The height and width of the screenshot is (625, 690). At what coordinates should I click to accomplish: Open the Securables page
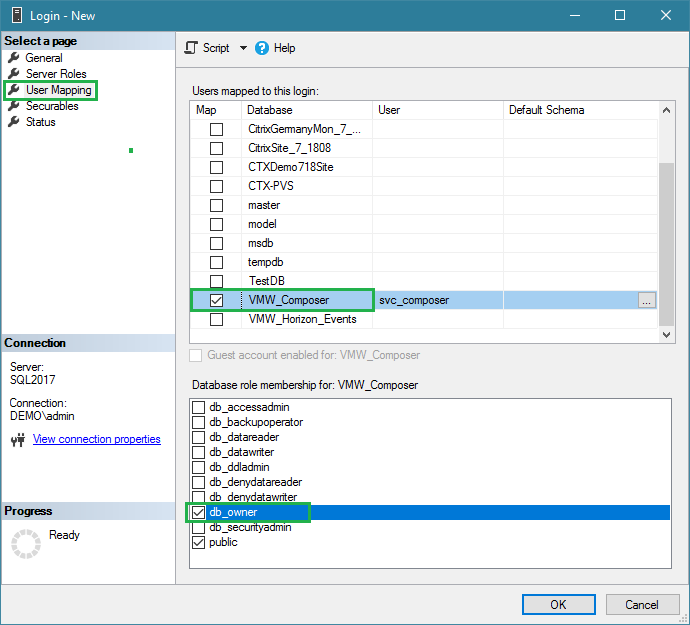[x=52, y=106]
